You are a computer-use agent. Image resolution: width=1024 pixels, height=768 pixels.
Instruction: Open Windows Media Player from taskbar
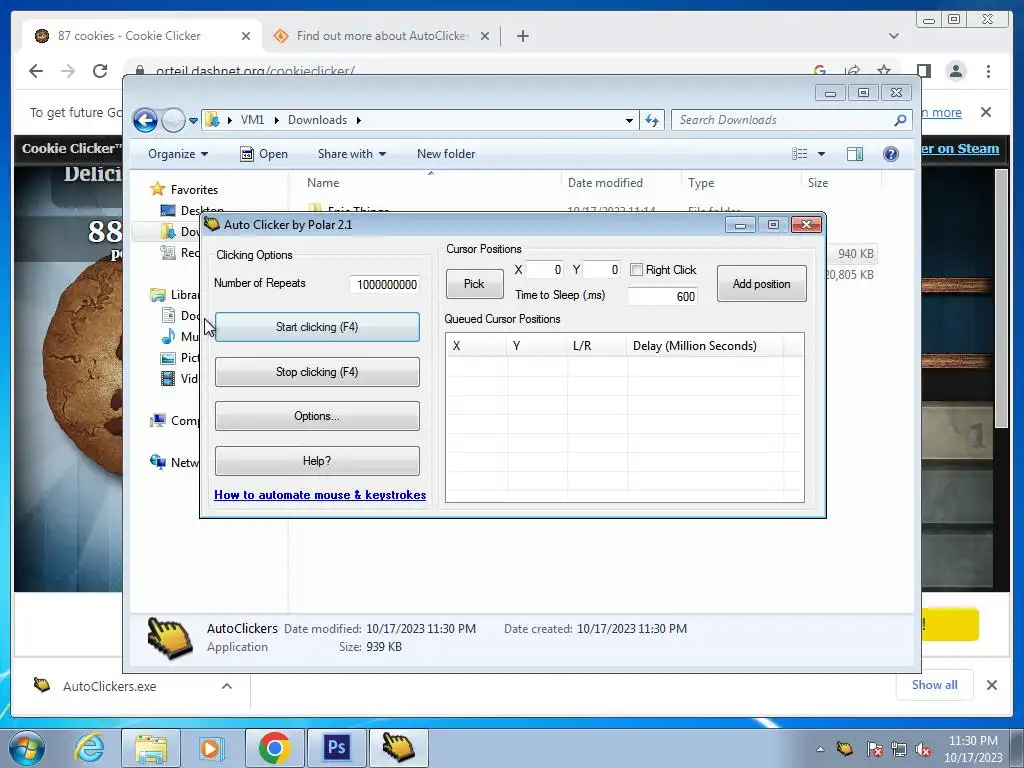coord(211,748)
